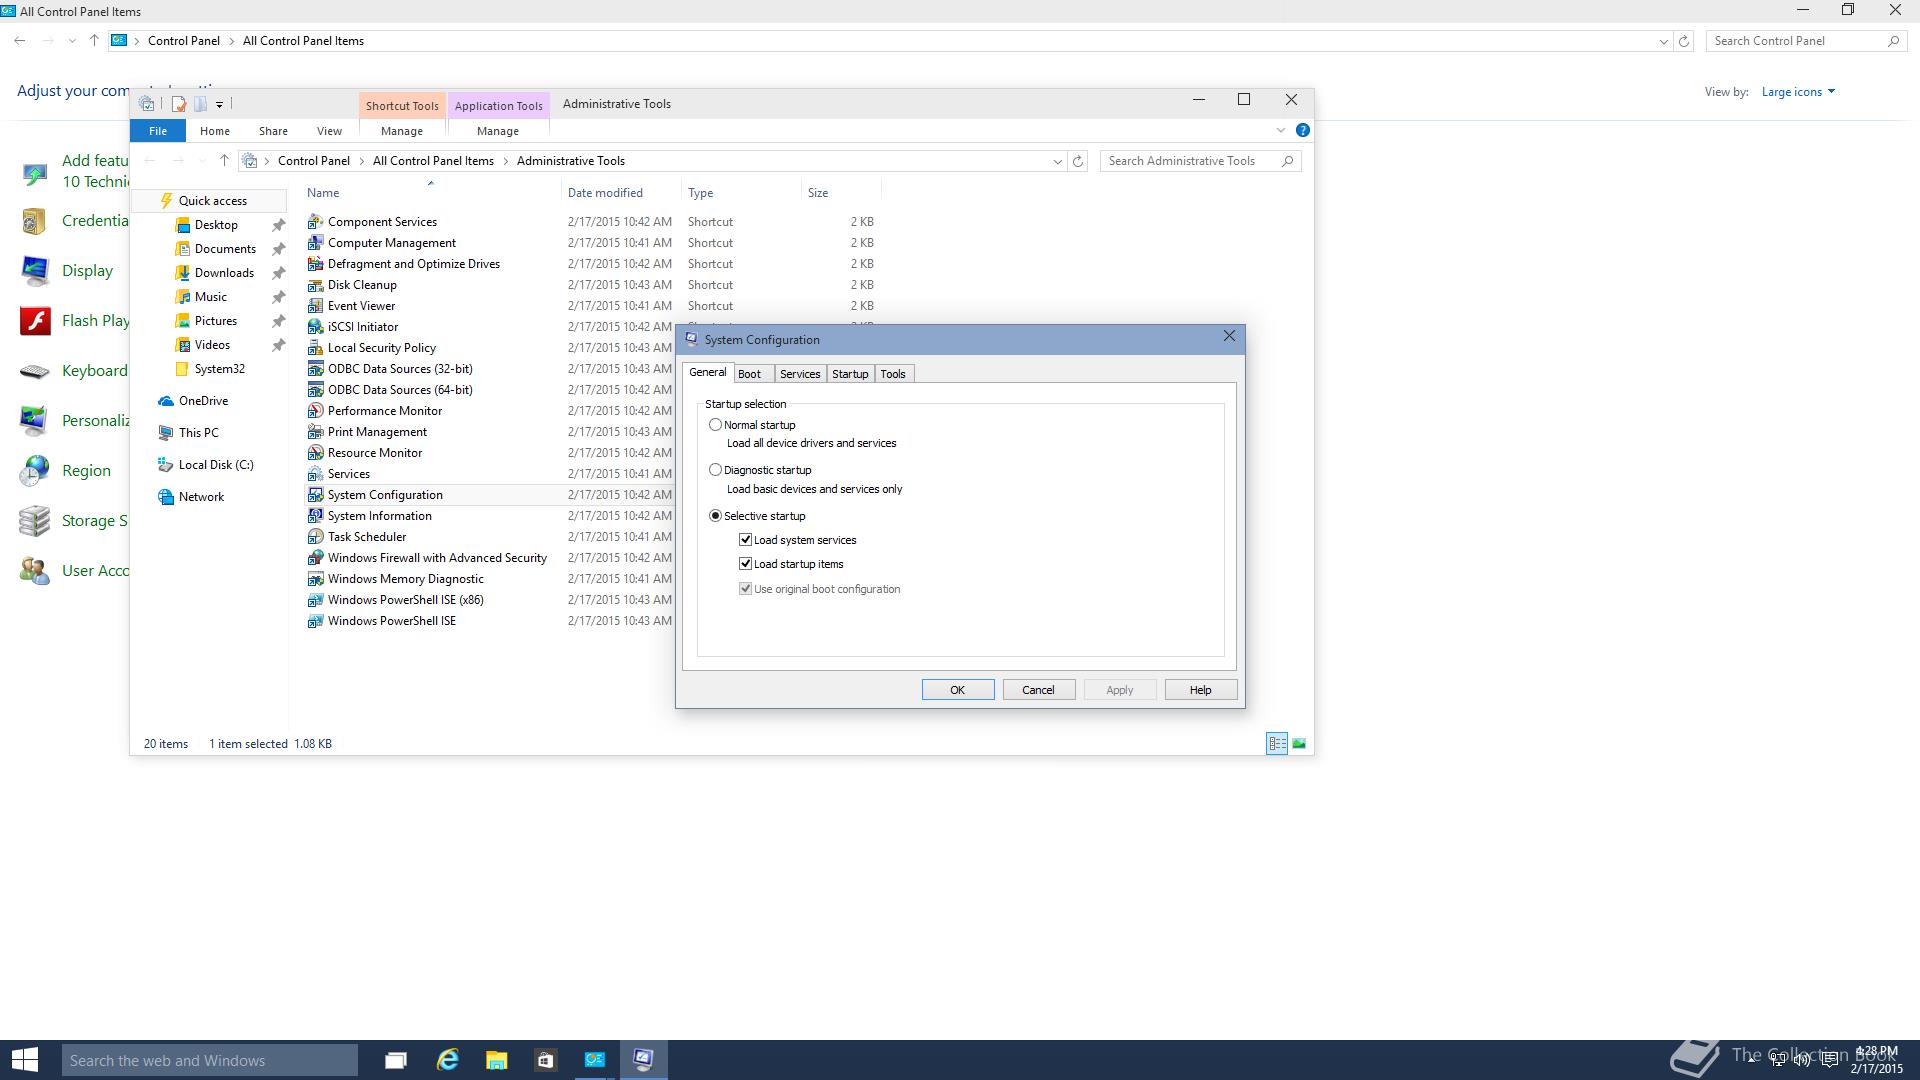The height and width of the screenshot is (1080, 1920).
Task: Open the Tools tab in System Configuration
Action: coord(893,374)
